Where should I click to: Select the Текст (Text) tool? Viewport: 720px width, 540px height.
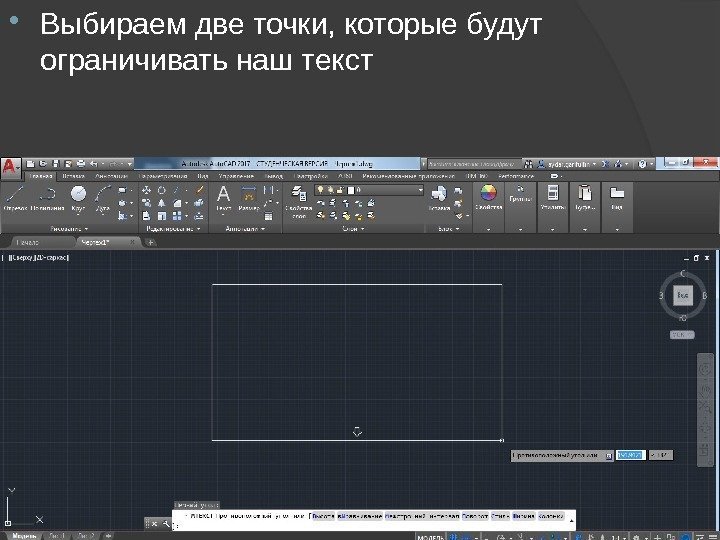[224, 198]
